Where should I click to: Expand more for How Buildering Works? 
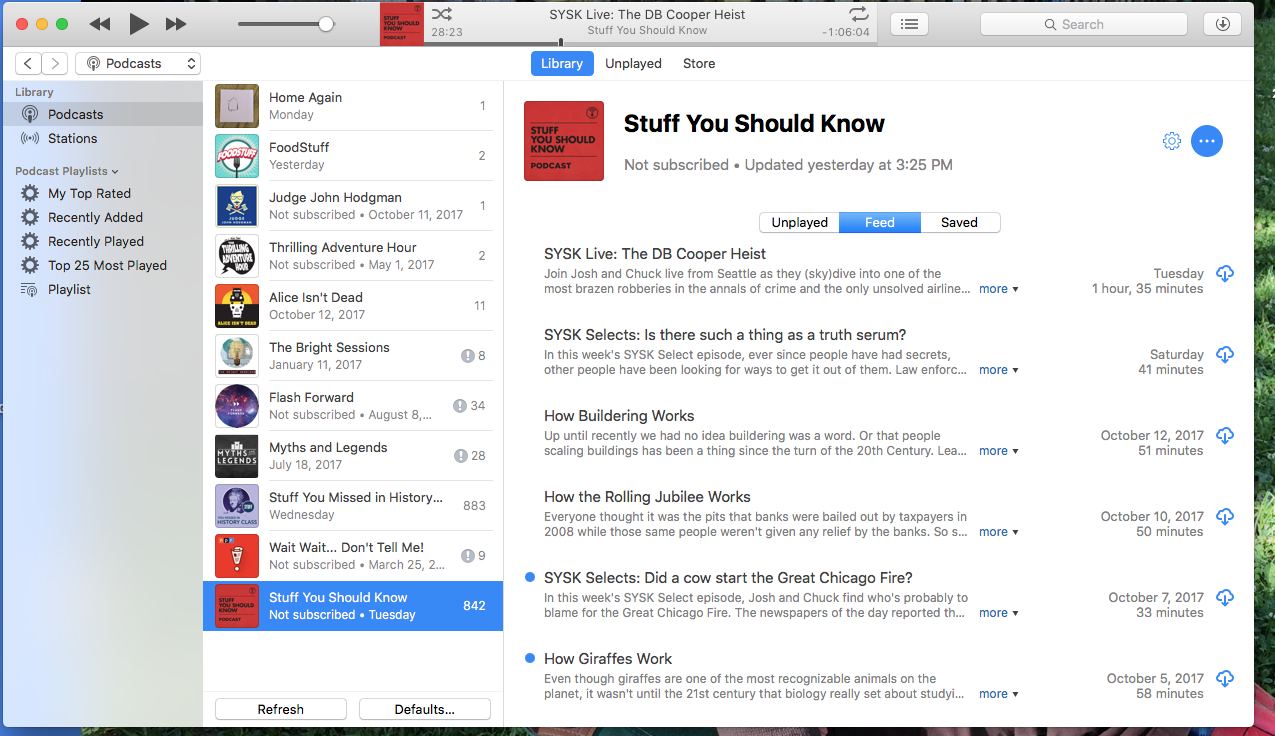coord(999,451)
